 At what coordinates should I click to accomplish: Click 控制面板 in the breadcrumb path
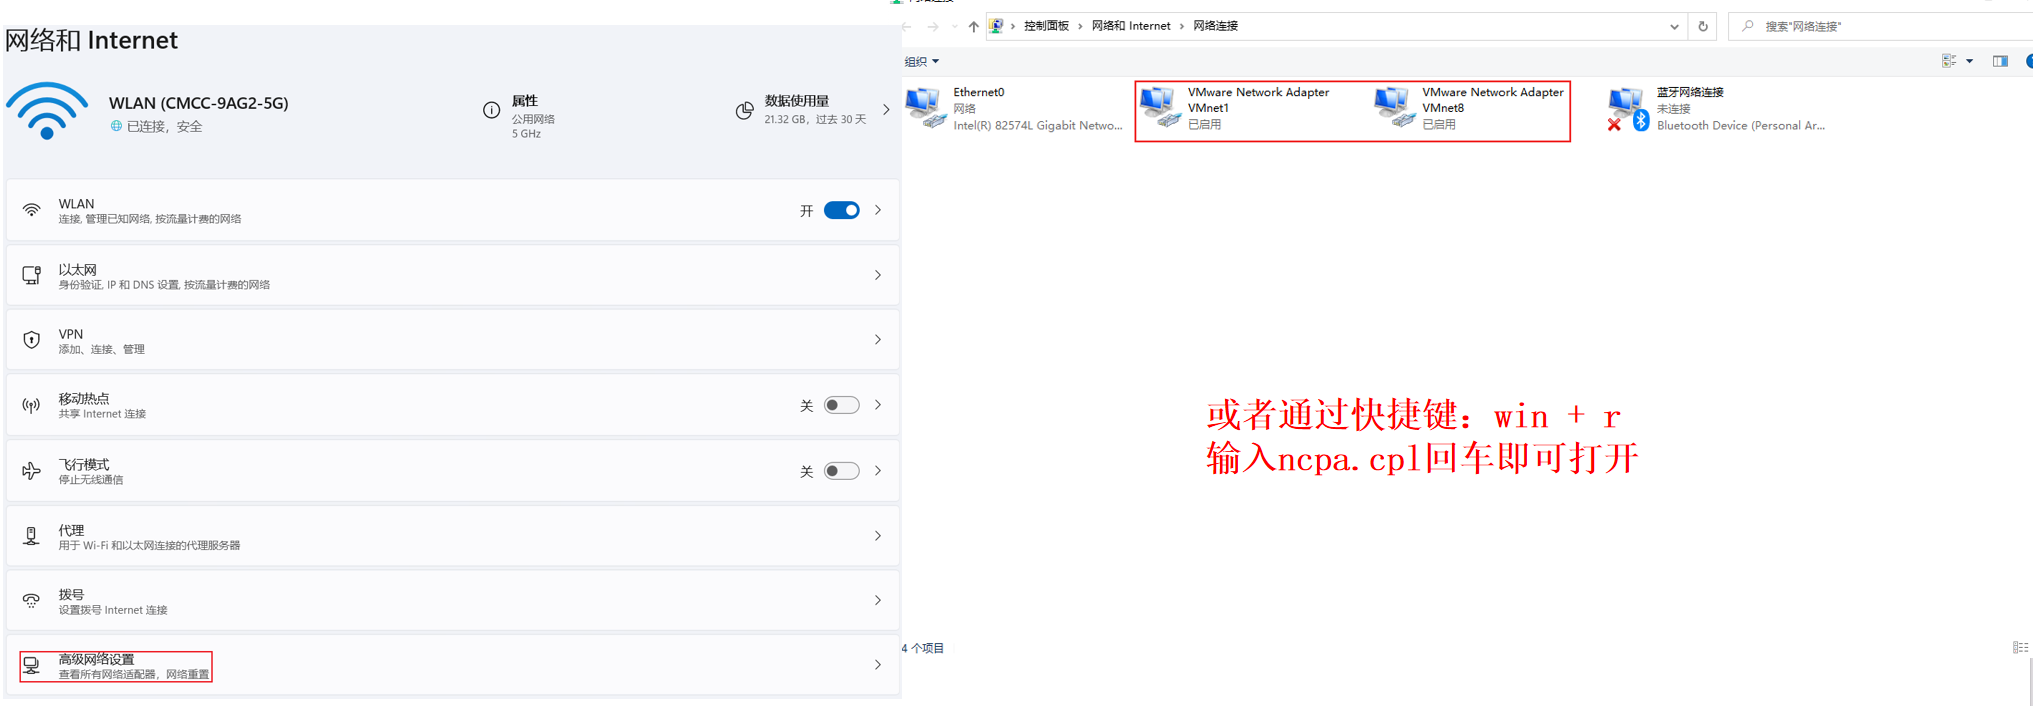click(x=1046, y=26)
